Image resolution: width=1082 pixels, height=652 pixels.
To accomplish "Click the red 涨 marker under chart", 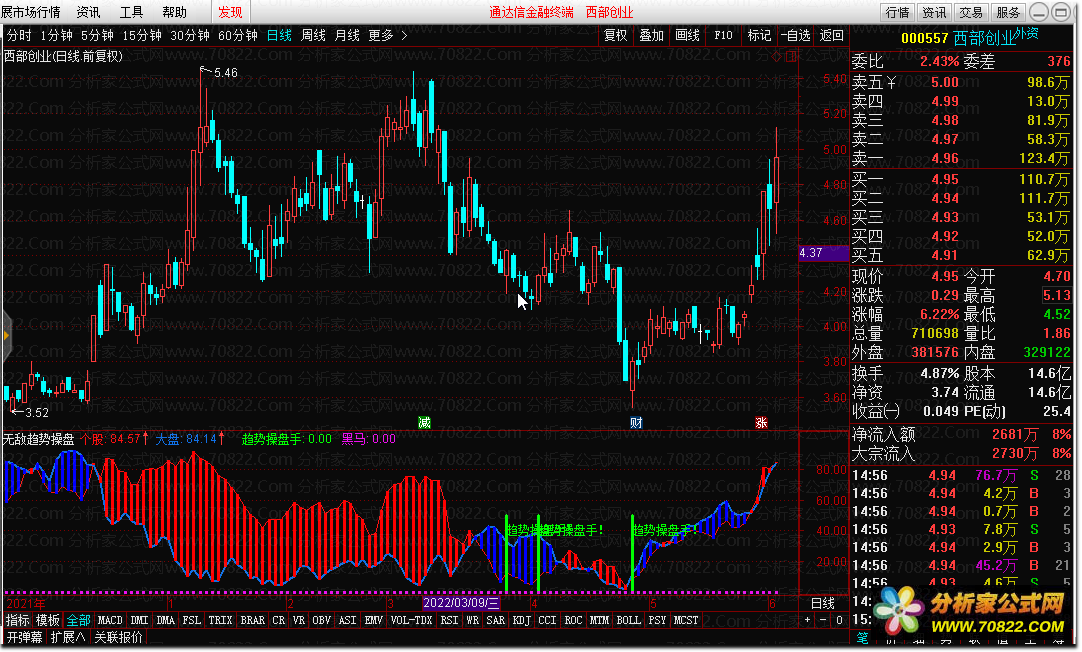I will click(x=761, y=423).
